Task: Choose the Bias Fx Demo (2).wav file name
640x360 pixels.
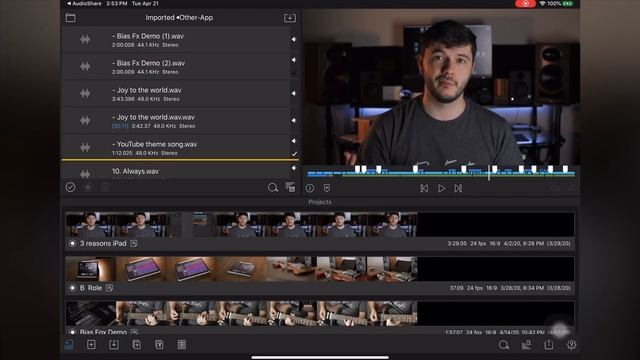Action: [x=148, y=63]
